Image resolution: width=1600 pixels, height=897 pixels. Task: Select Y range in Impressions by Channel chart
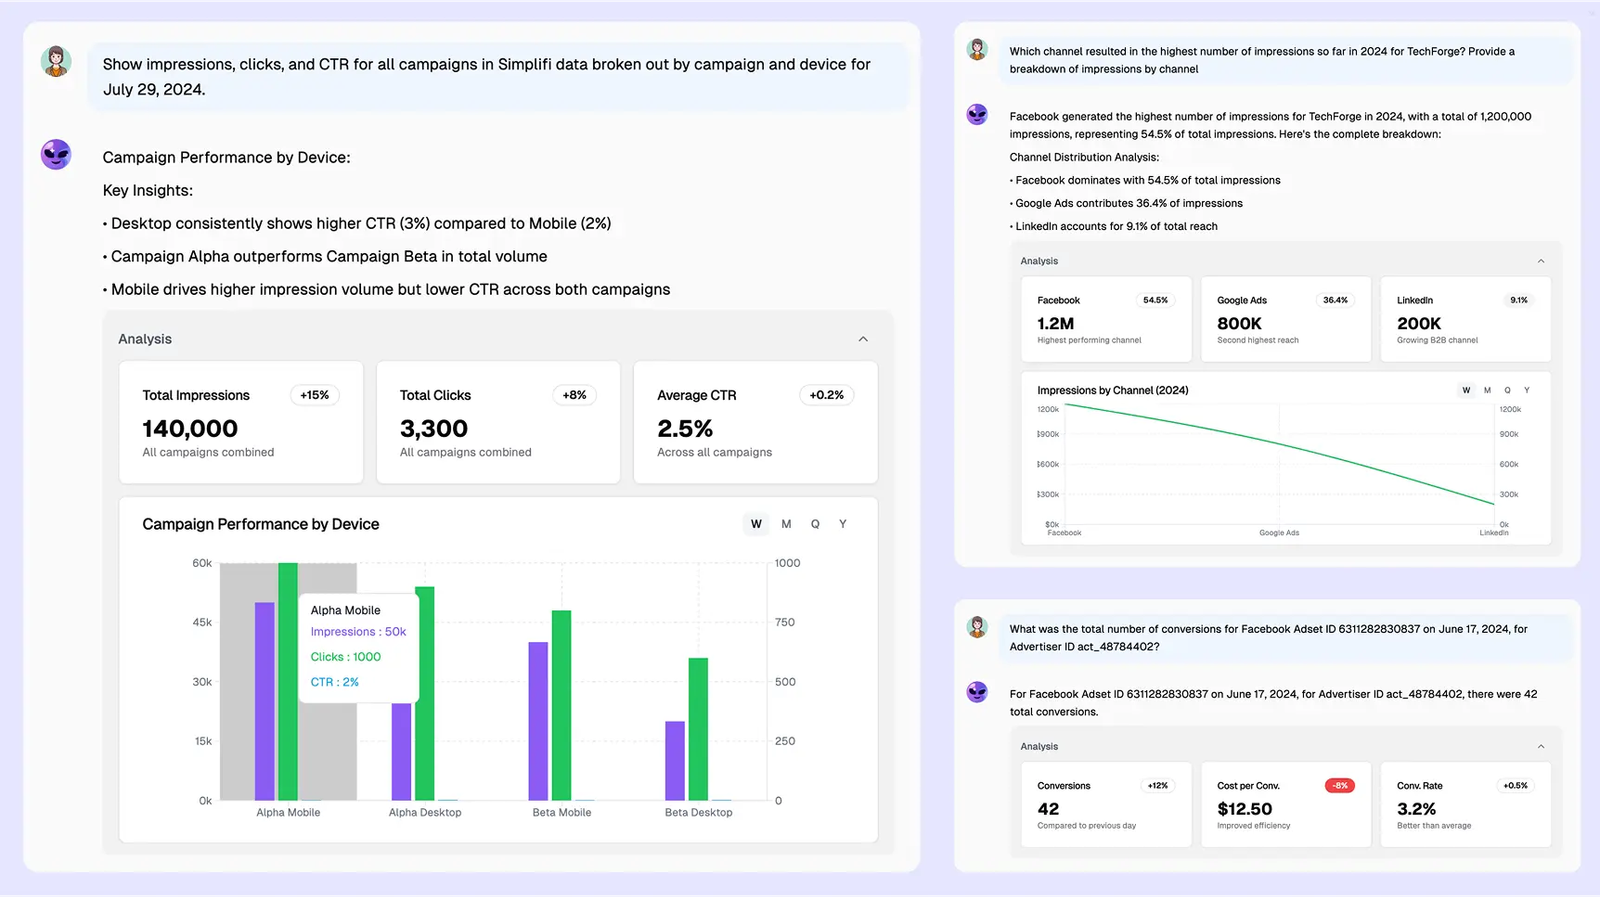tap(1526, 390)
